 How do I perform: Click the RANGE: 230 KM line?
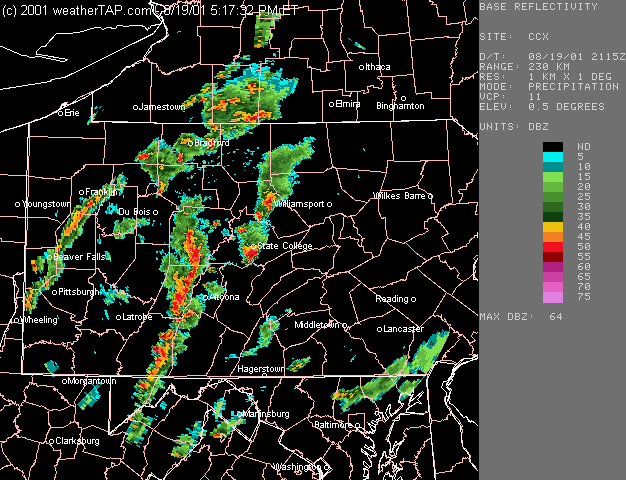525,67
